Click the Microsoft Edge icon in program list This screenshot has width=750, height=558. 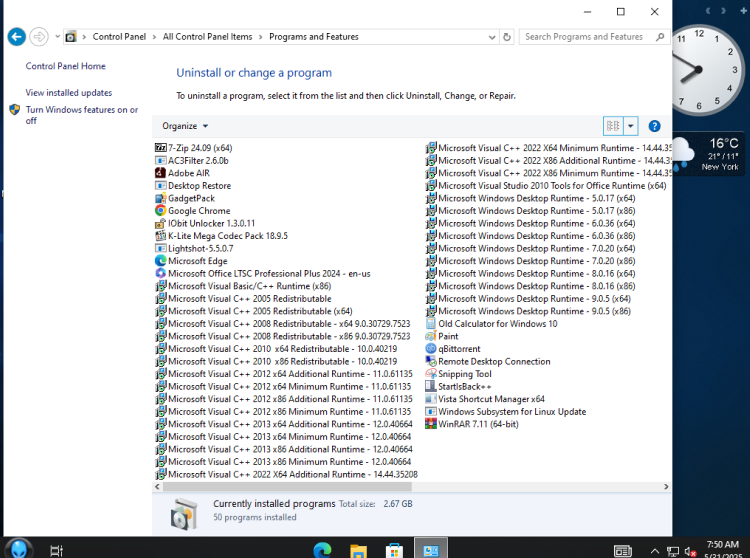pos(161,261)
